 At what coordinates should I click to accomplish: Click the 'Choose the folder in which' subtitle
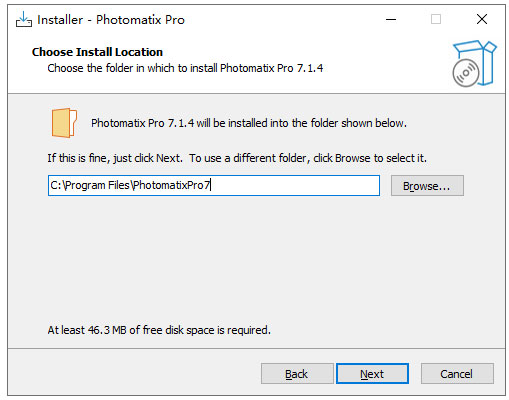point(185,68)
